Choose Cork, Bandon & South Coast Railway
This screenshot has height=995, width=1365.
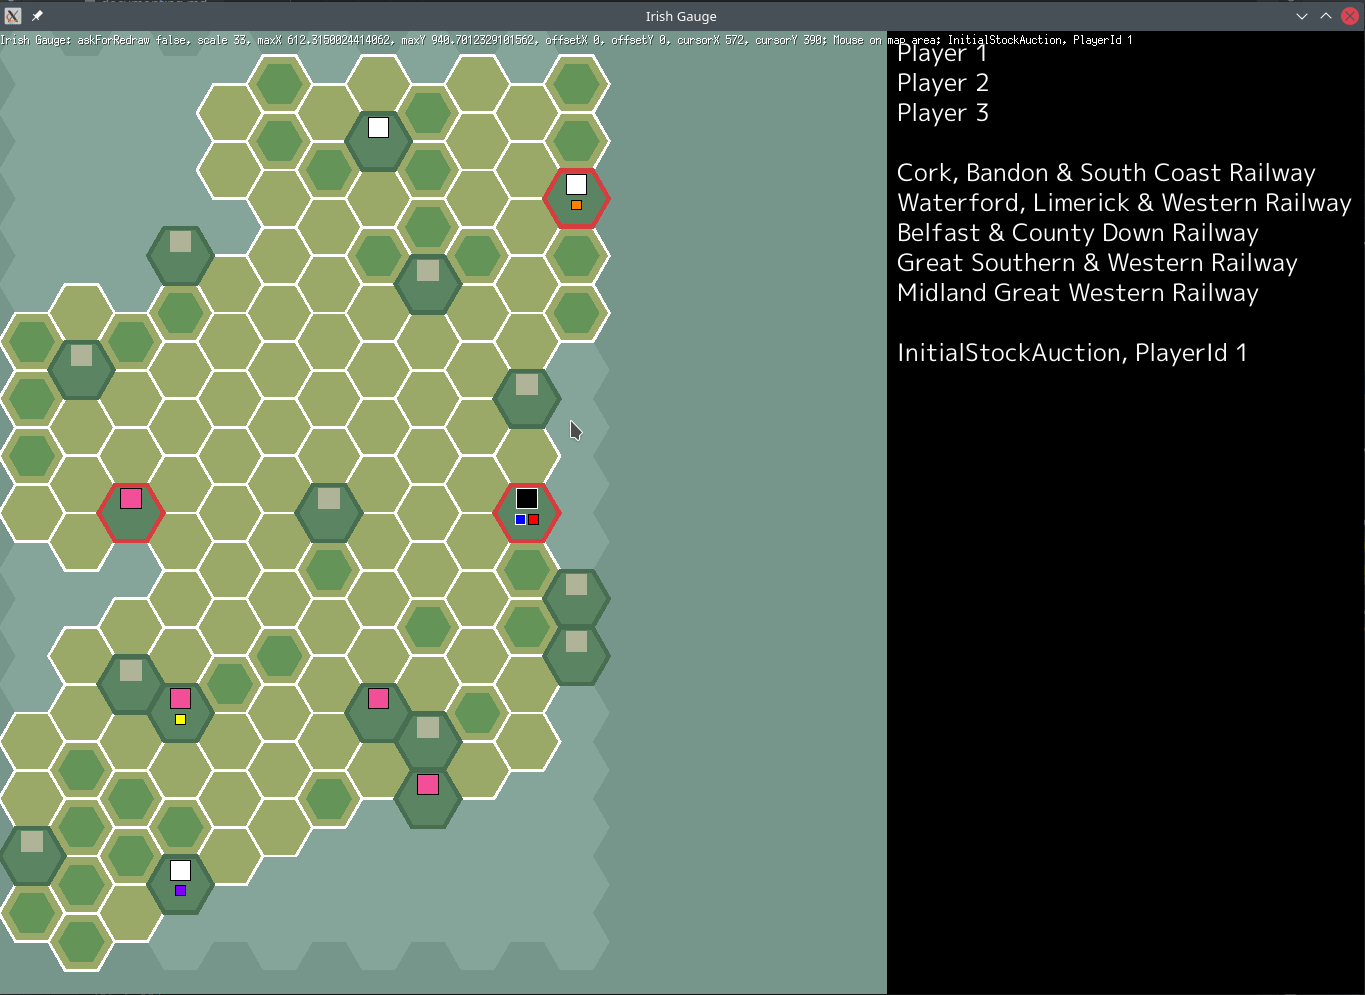click(x=1106, y=173)
